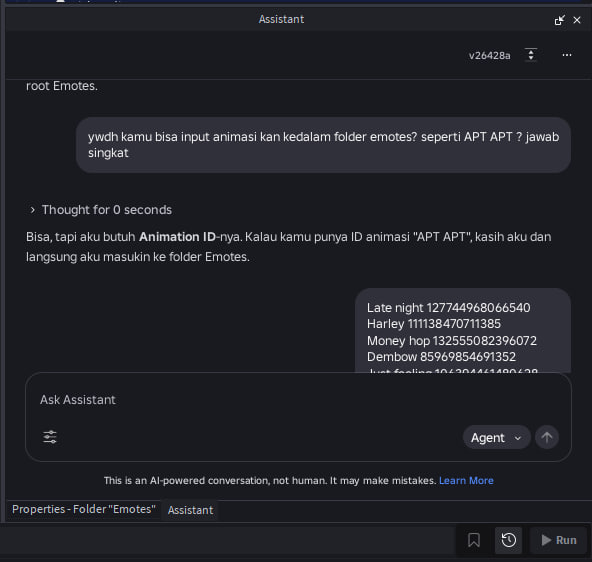Image resolution: width=592 pixels, height=562 pixels.
Task: Click the v26428a version label
Action: (489, 56)
